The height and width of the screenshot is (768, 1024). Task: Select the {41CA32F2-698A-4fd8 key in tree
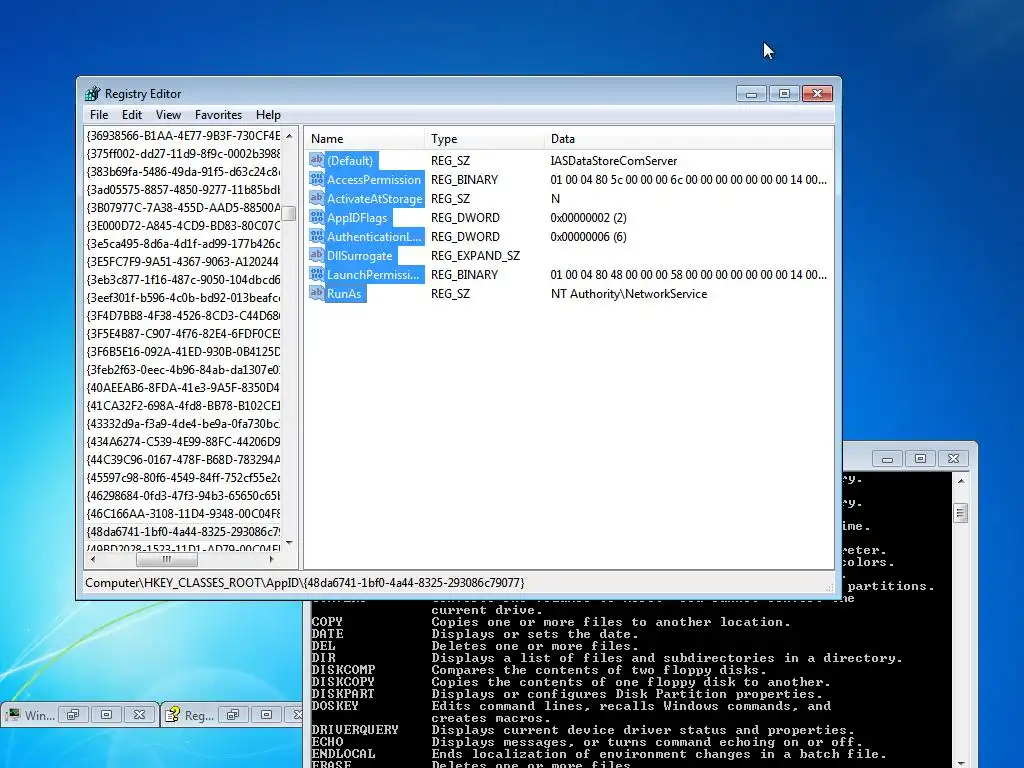(x=183, y=405)
